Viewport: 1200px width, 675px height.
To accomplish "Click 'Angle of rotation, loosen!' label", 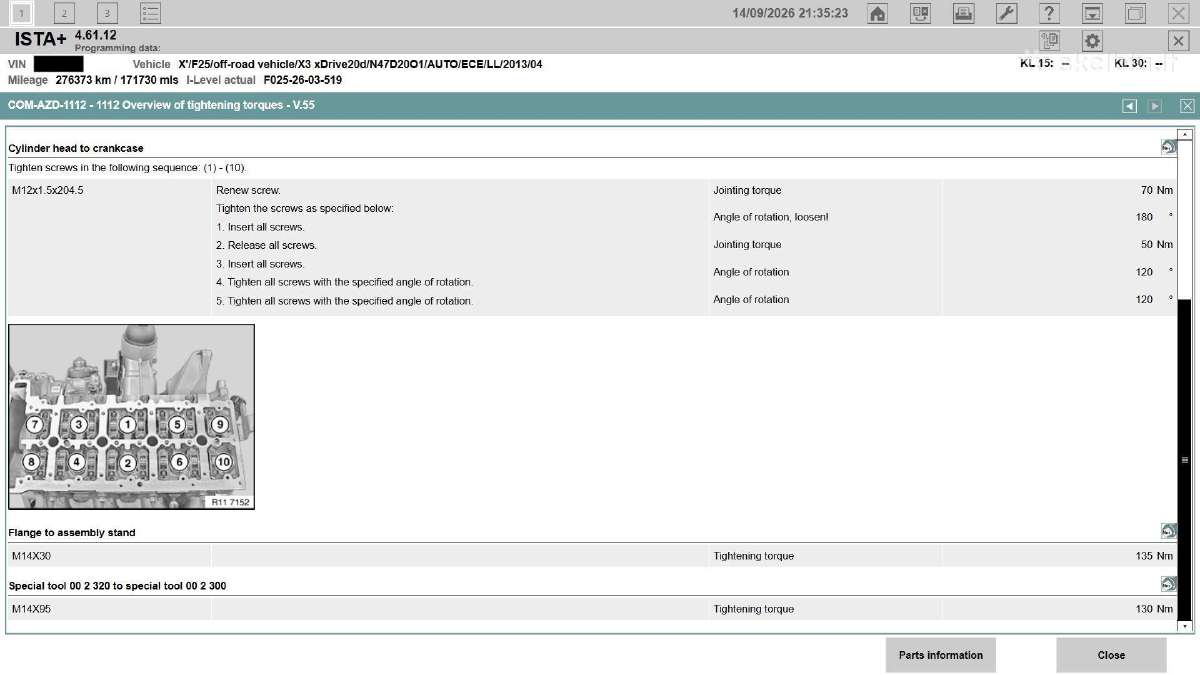I will 771,217.
